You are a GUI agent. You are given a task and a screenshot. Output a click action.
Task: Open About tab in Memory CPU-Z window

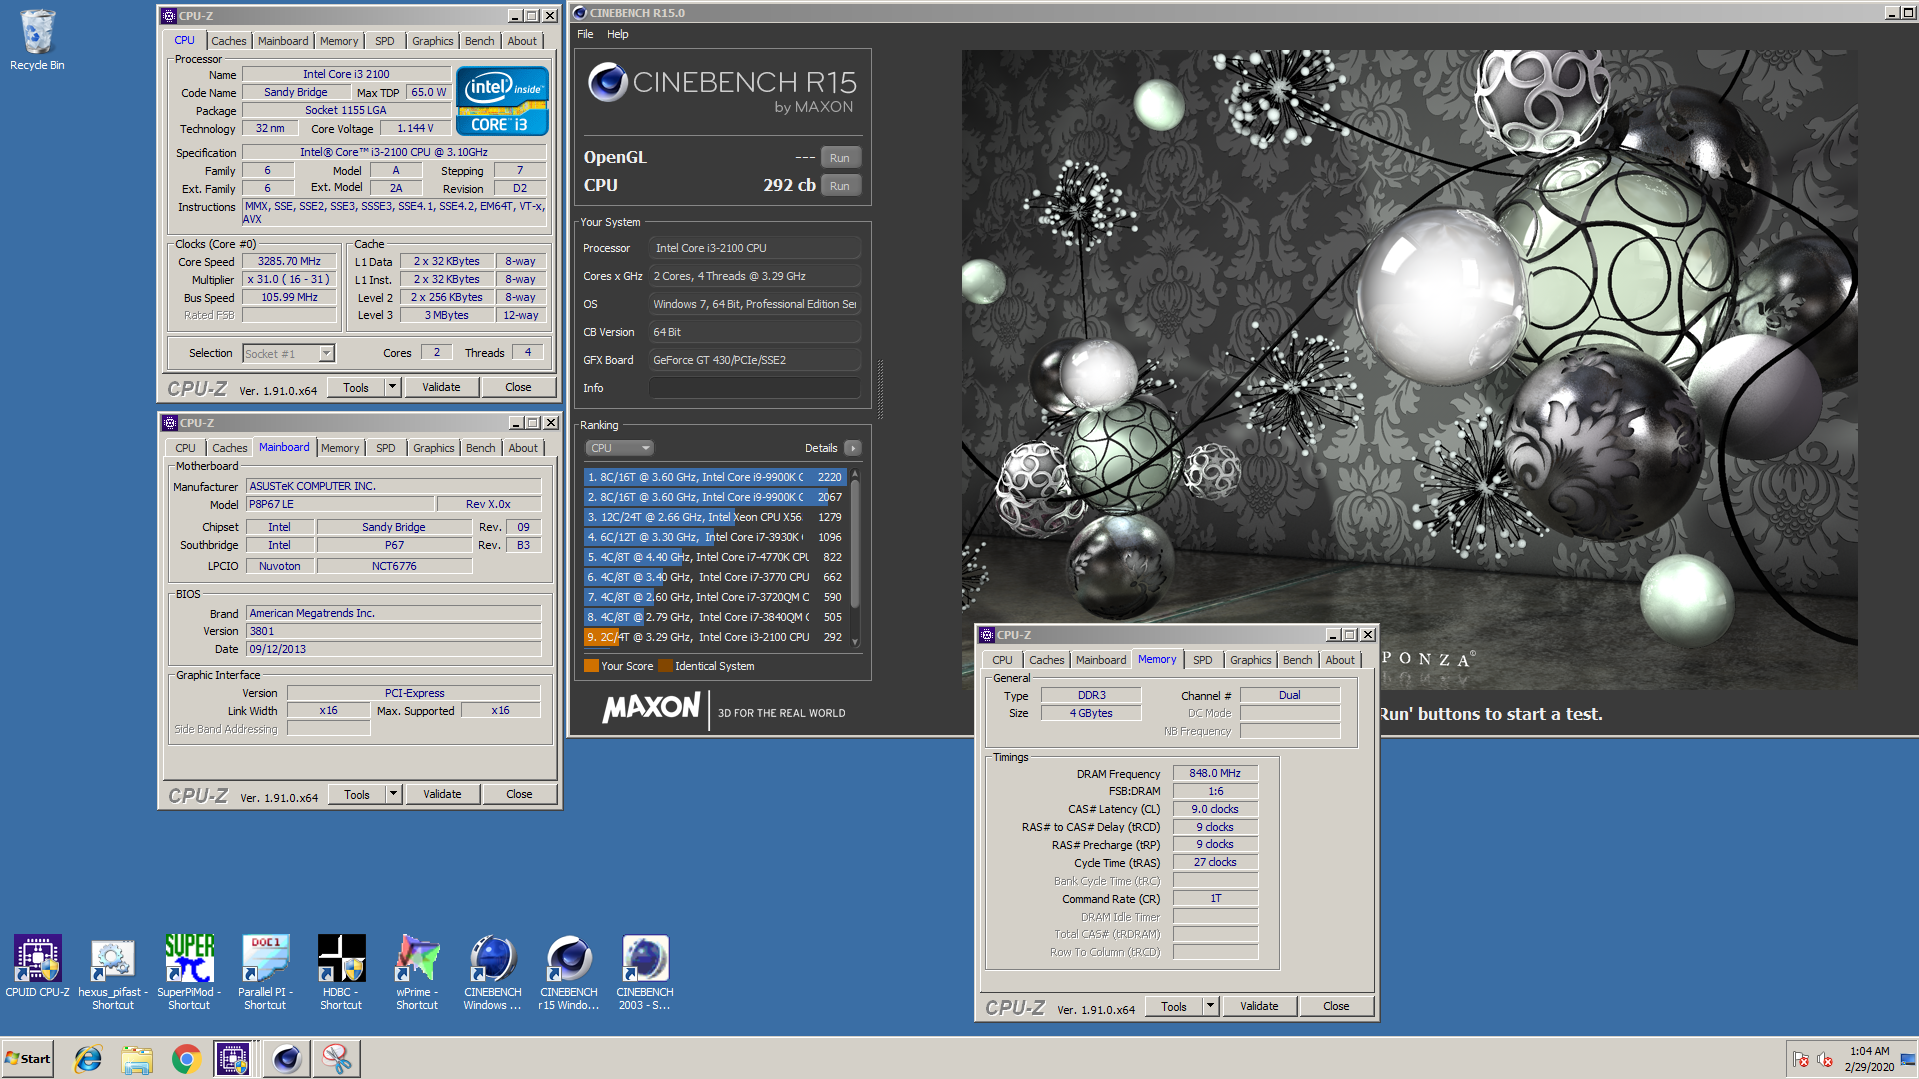click(1340, 660)
